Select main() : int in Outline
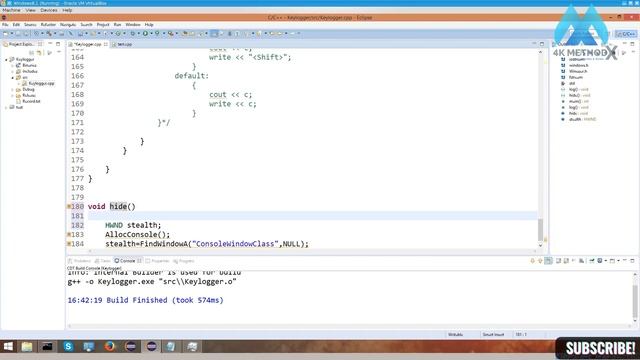This screenshot has height=360, width=640. (578, 101)
